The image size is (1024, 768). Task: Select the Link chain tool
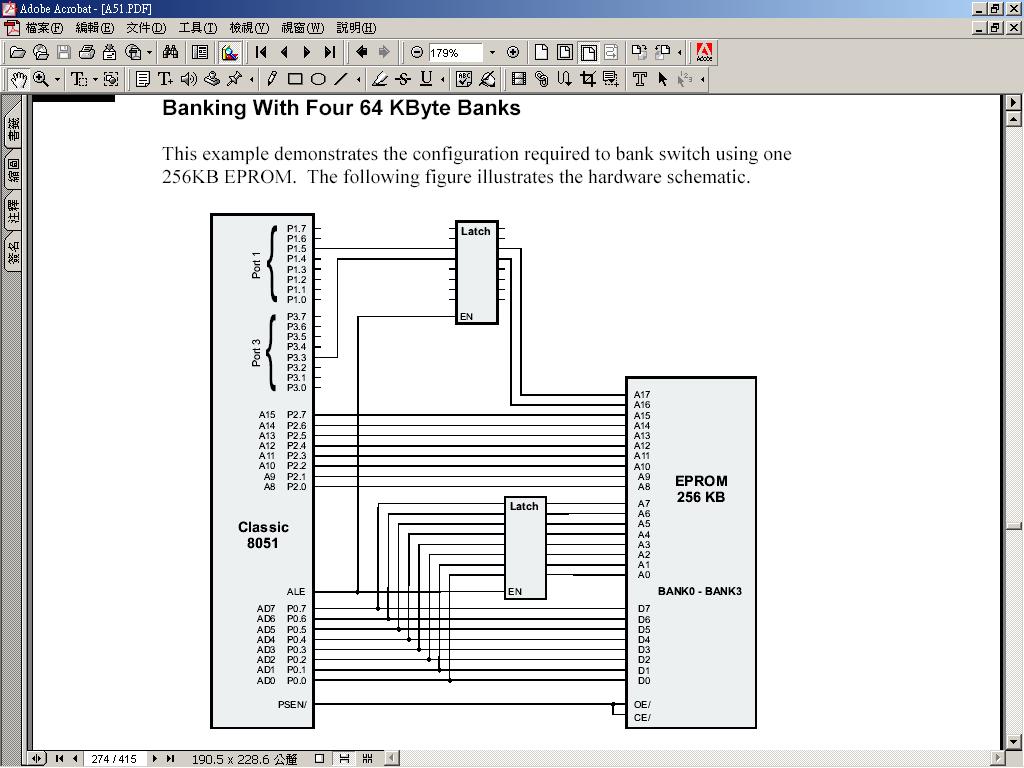(541, 80)
